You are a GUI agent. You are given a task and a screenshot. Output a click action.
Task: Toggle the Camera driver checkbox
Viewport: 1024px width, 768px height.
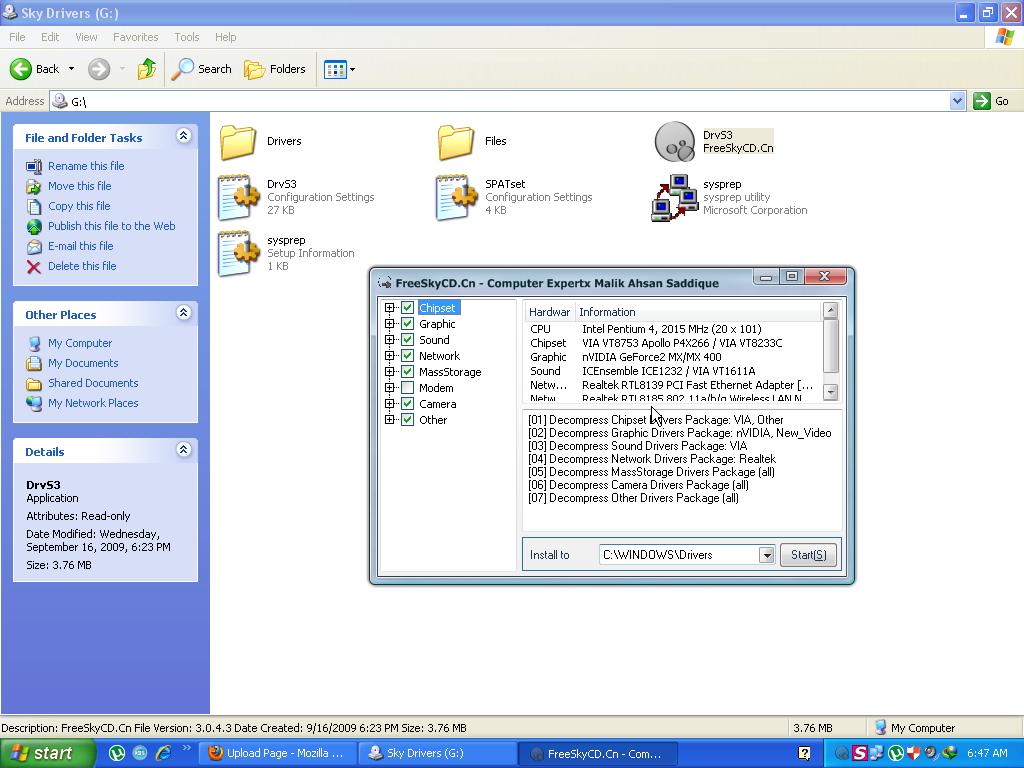click(x=407, y=404)
